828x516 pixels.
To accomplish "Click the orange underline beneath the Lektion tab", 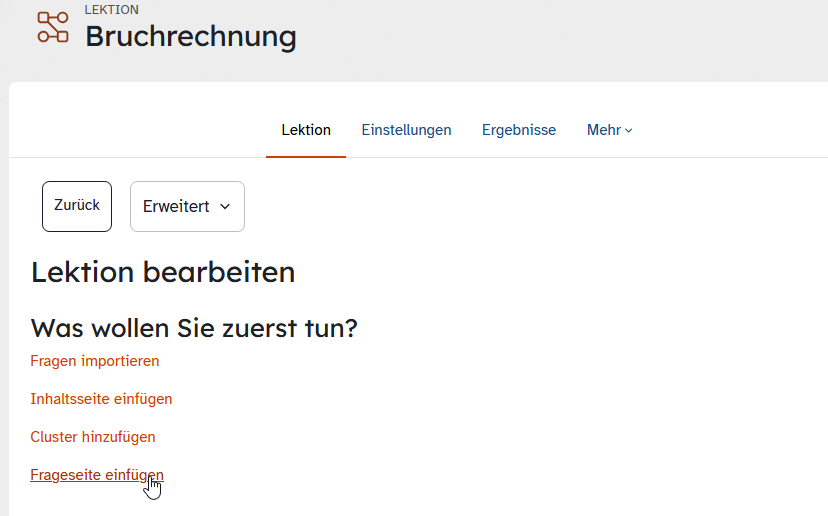I will pos(306,156).
